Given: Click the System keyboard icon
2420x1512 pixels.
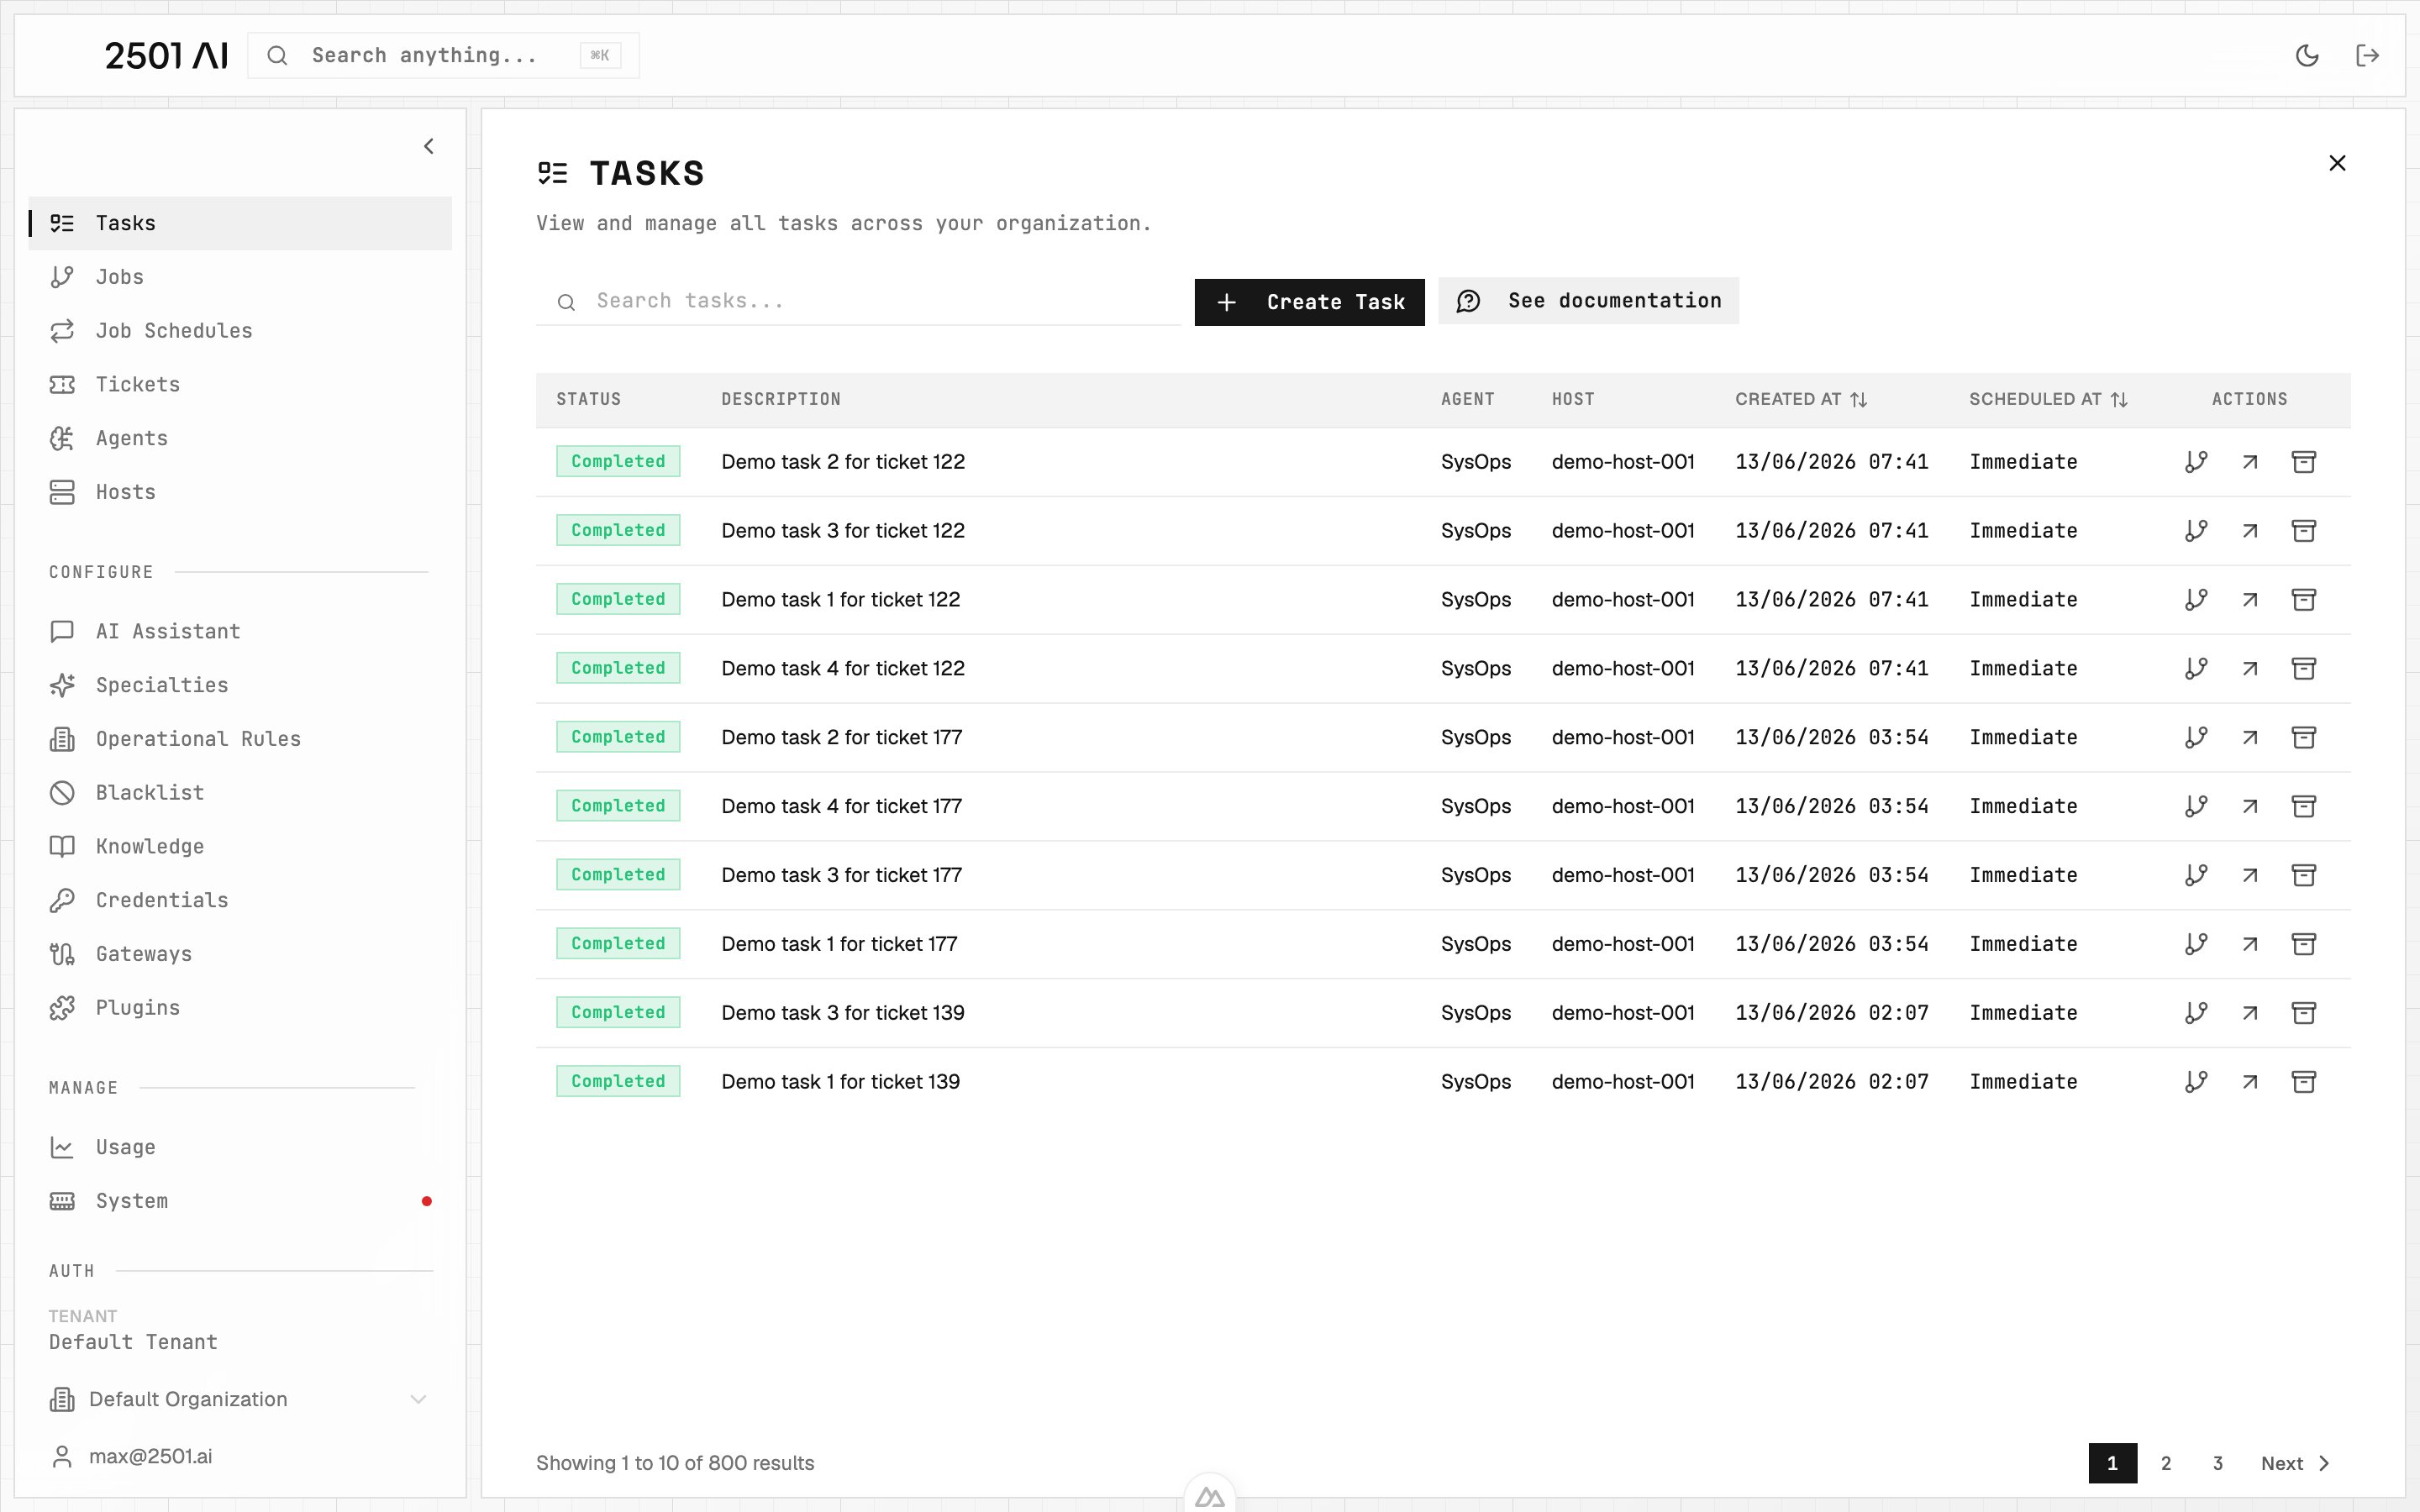Looking at the screenshot, I should point(62,1202).
